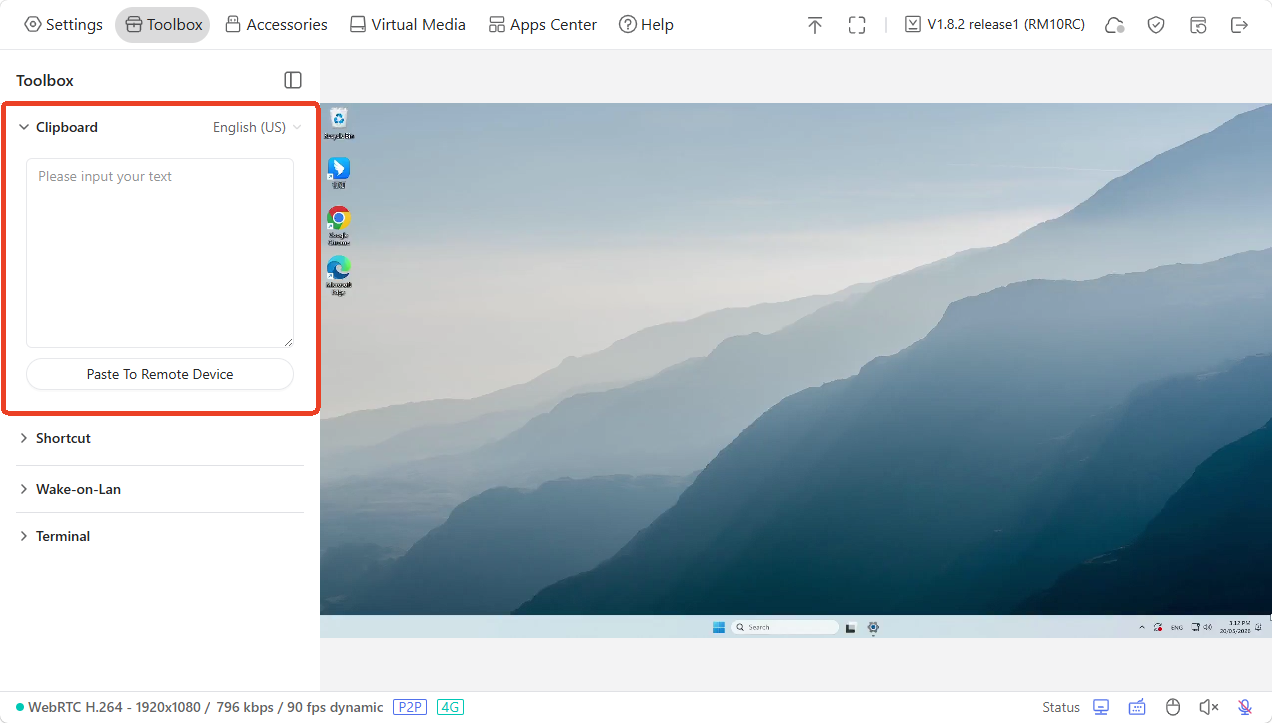Click the Status label in bottom bar
The width and height of the screenshot is (1272, 723).
click(x=1061, y=707)
